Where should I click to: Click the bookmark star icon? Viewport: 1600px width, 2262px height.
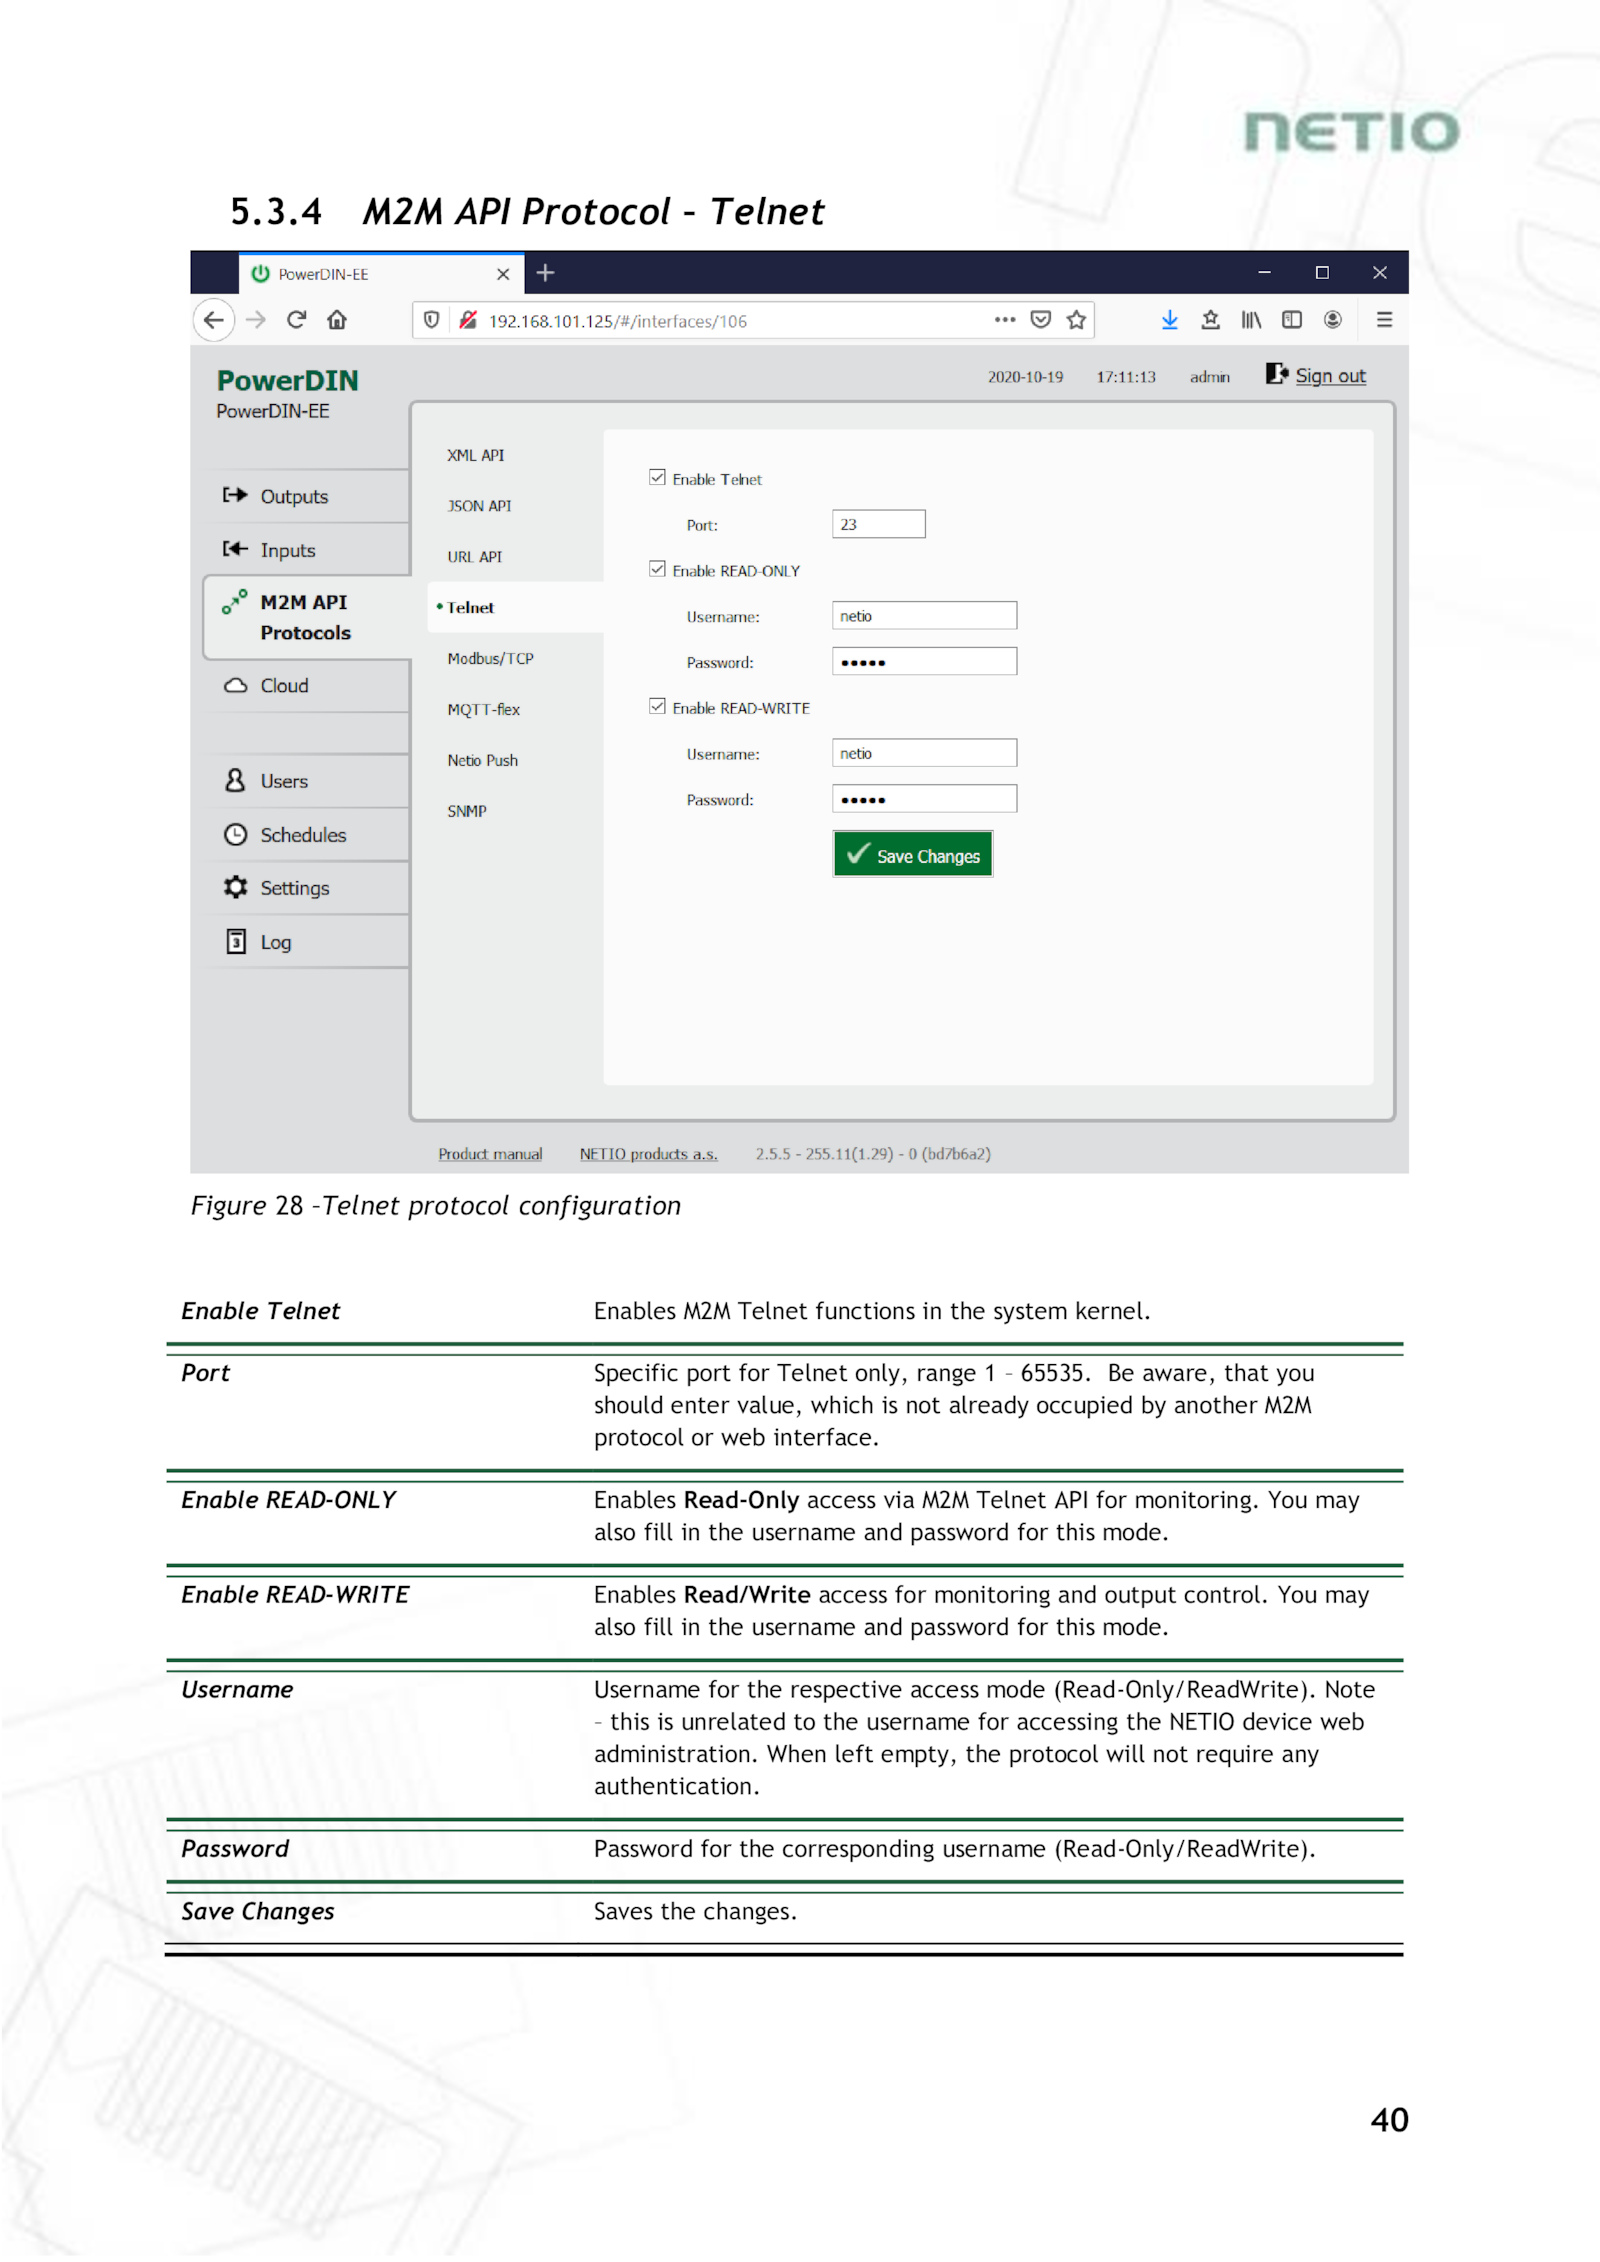coord(1076,320)
